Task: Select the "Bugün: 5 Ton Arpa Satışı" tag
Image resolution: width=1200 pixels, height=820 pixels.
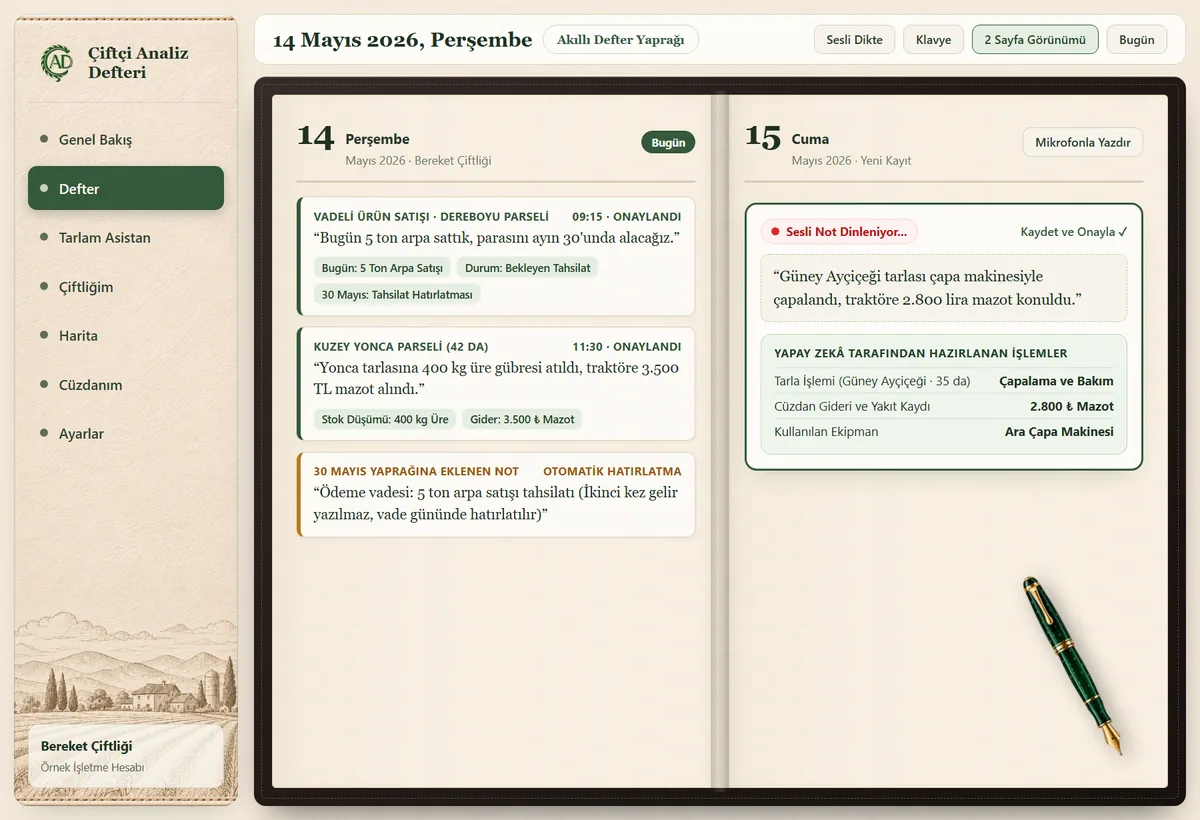Action: [382, 268]
